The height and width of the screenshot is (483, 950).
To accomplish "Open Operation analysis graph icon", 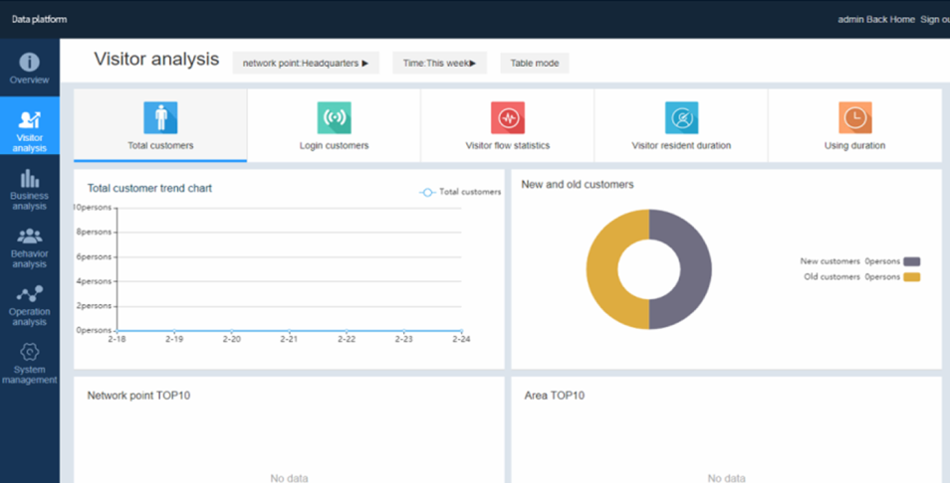I will [x=29, y=294].
